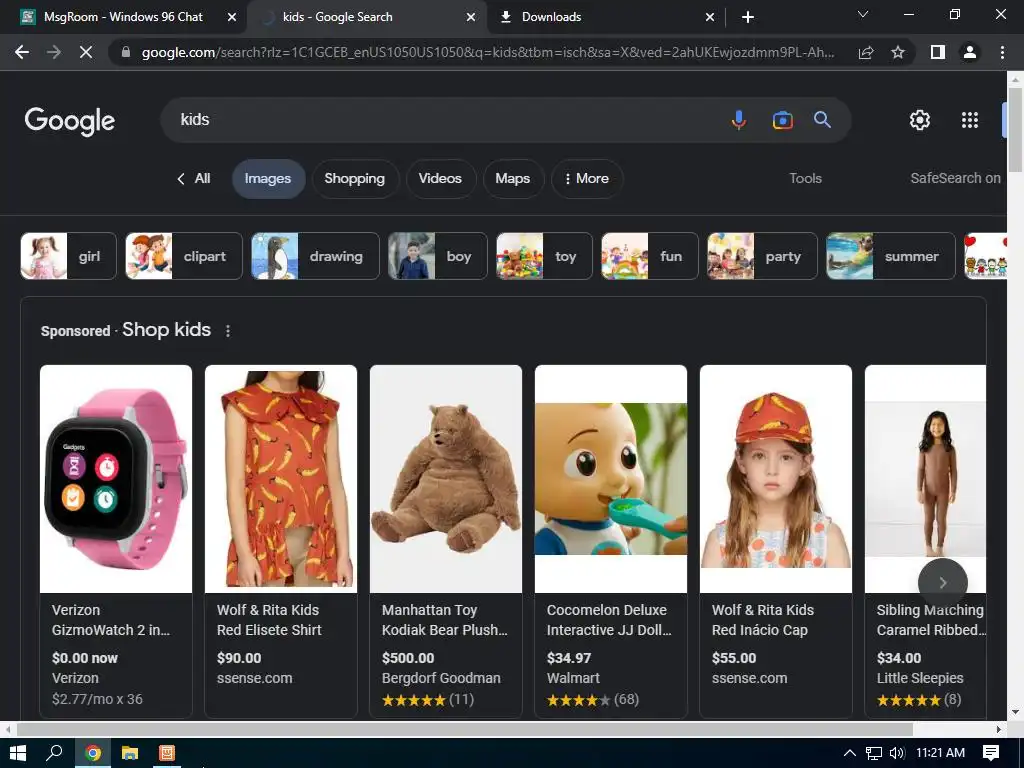Expand the More search filters

click(586, 178)
